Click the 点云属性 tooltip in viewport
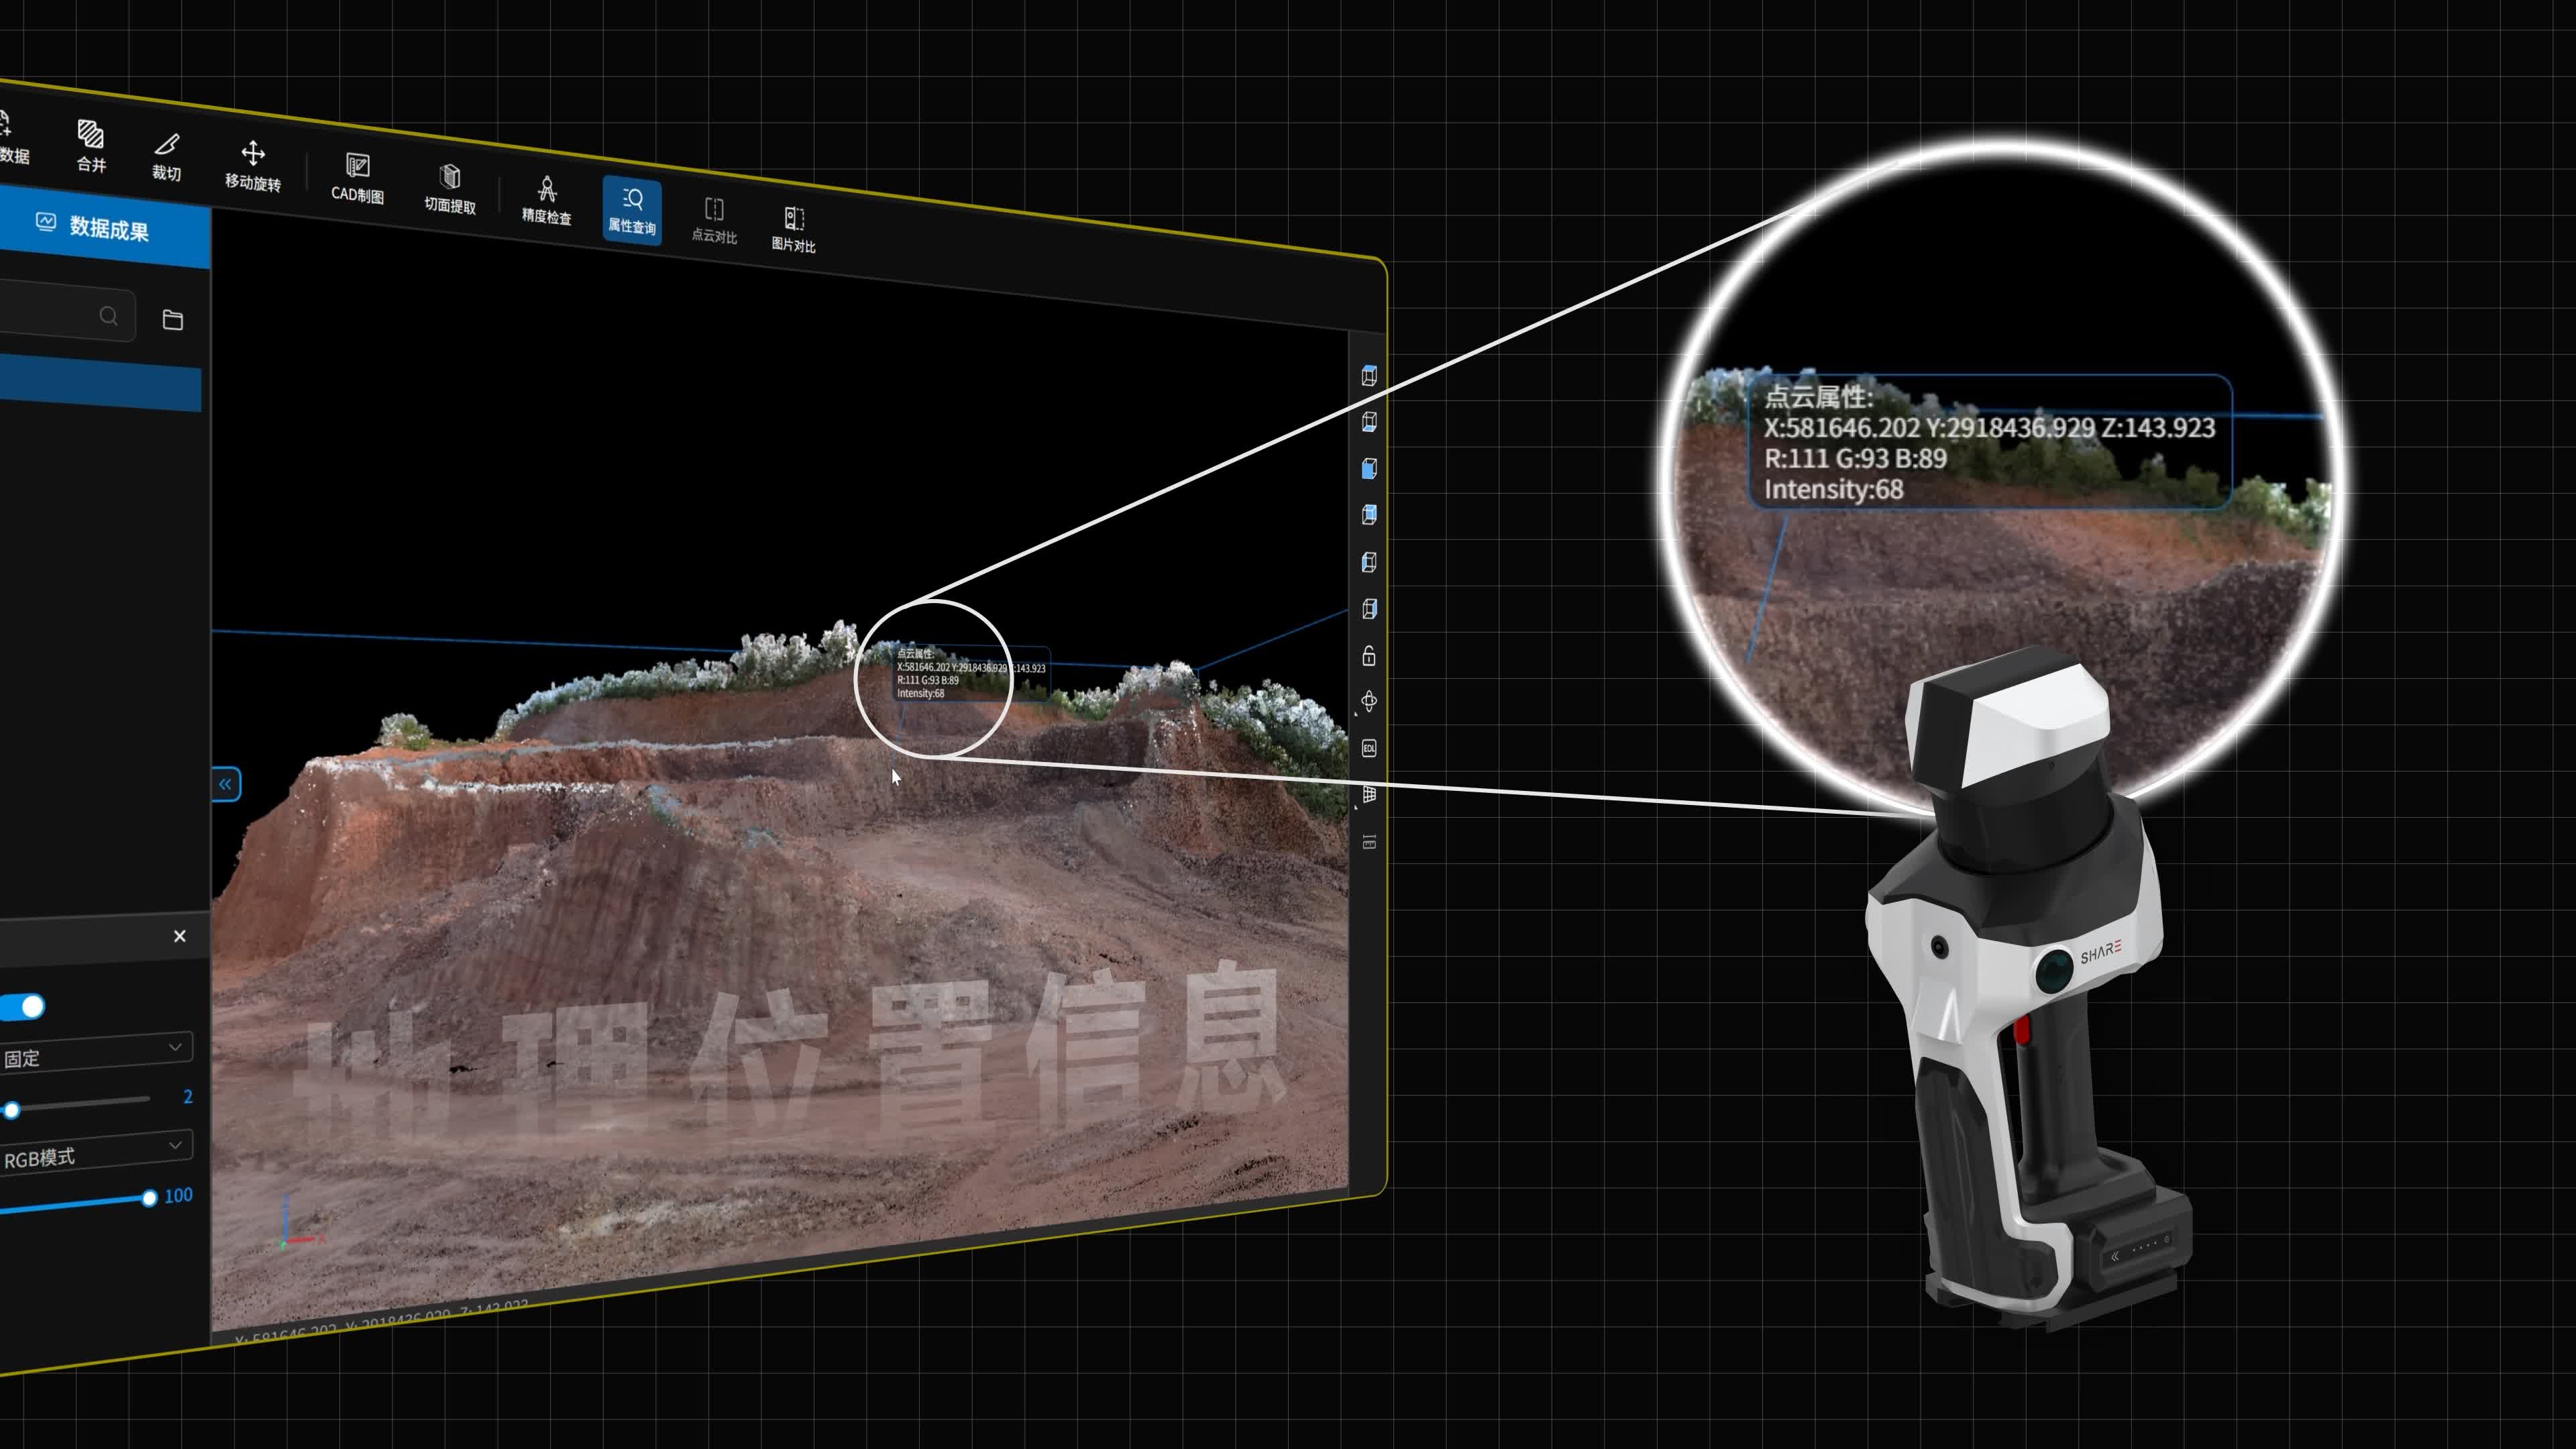Image resolution: width=2576 pixels, height=1449 pixels. [x=970, y=673]
